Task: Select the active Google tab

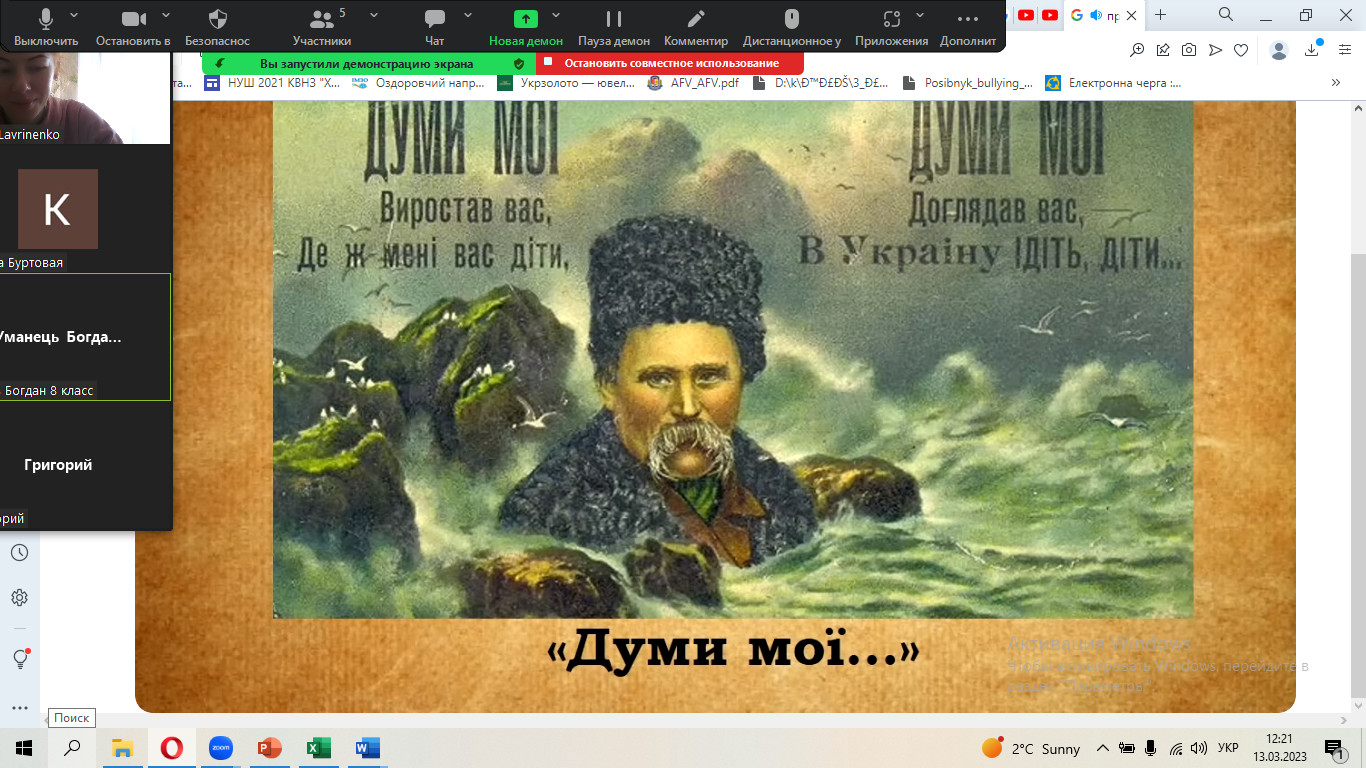Action: (1104, 15)
